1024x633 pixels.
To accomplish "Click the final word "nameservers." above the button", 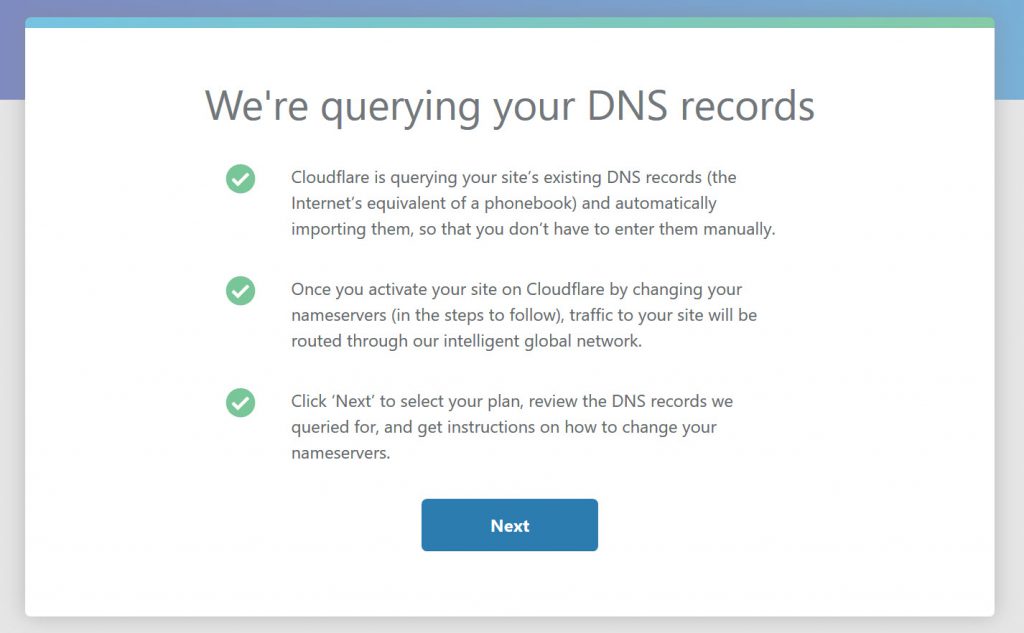I will coord(340,452).
